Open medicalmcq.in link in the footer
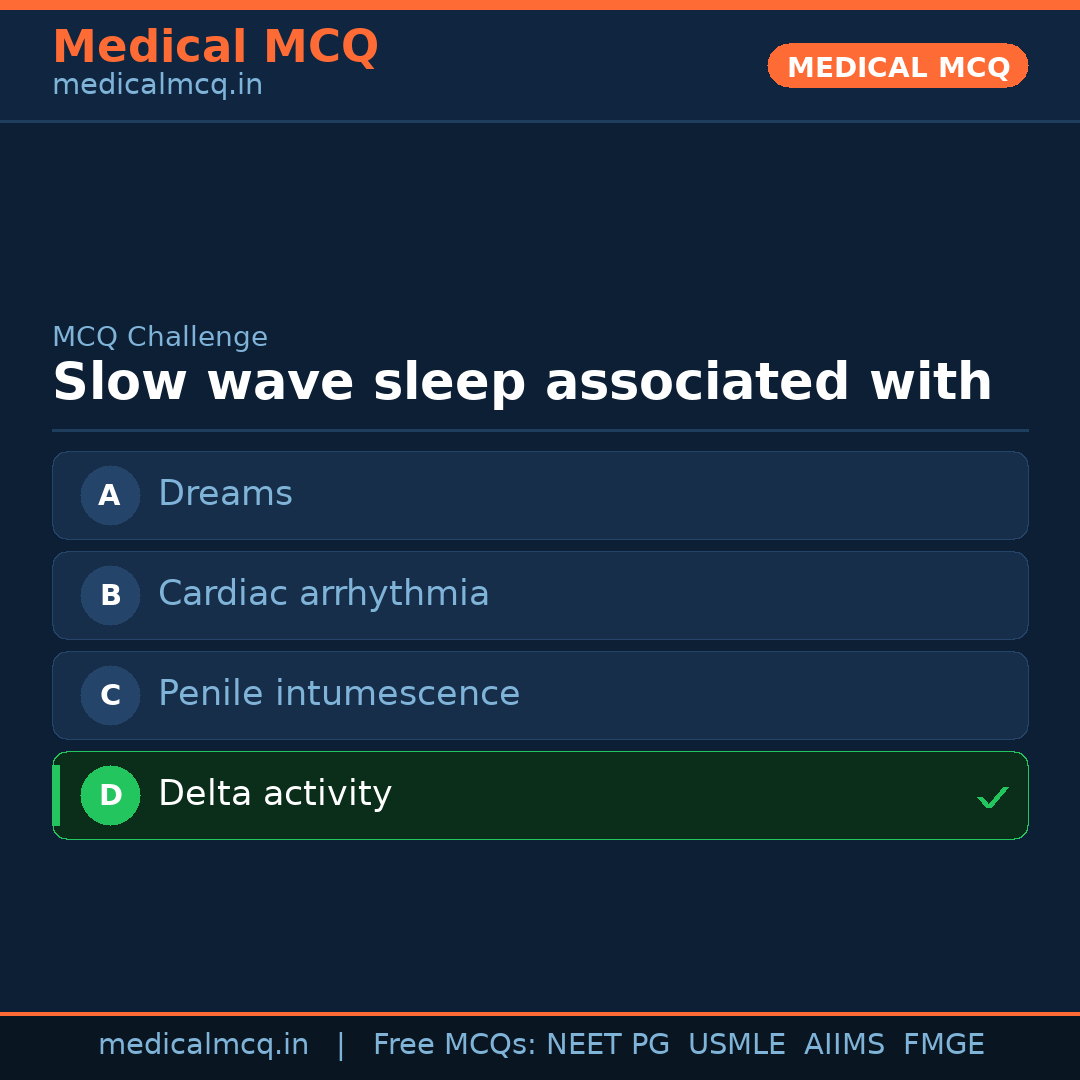 pos(203,1045)
